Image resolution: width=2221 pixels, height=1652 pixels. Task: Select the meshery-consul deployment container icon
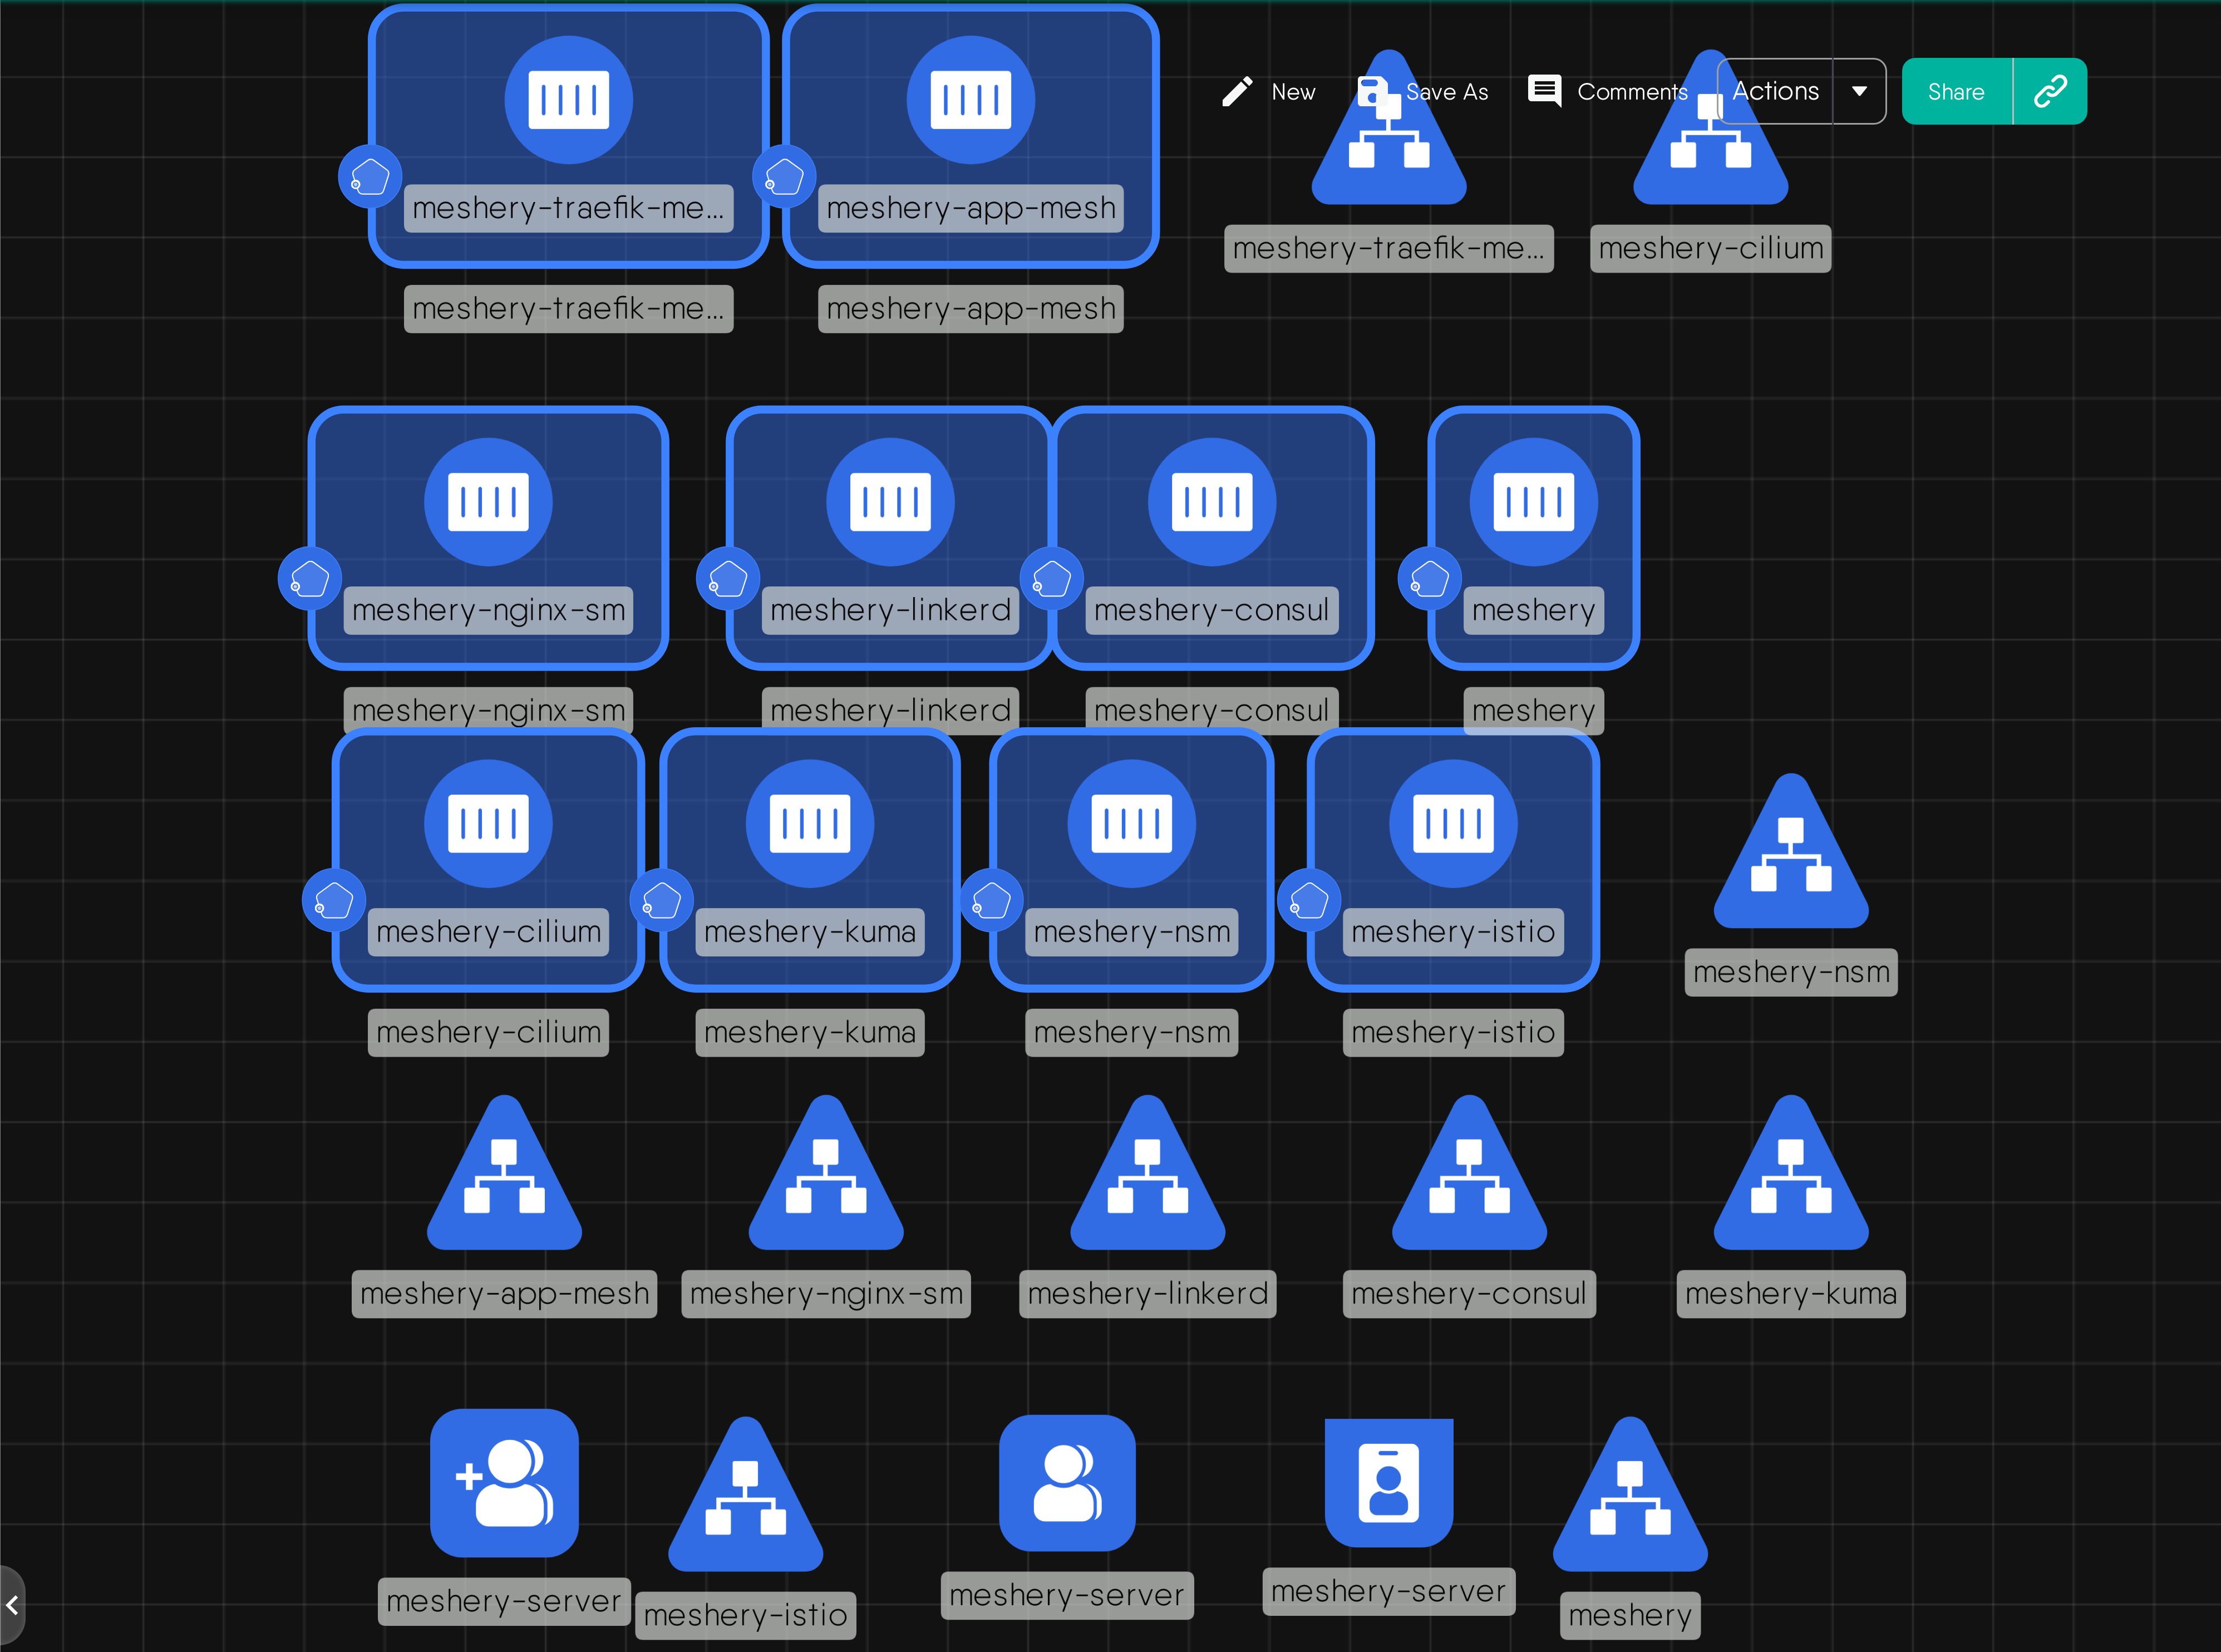(1211, 502)
